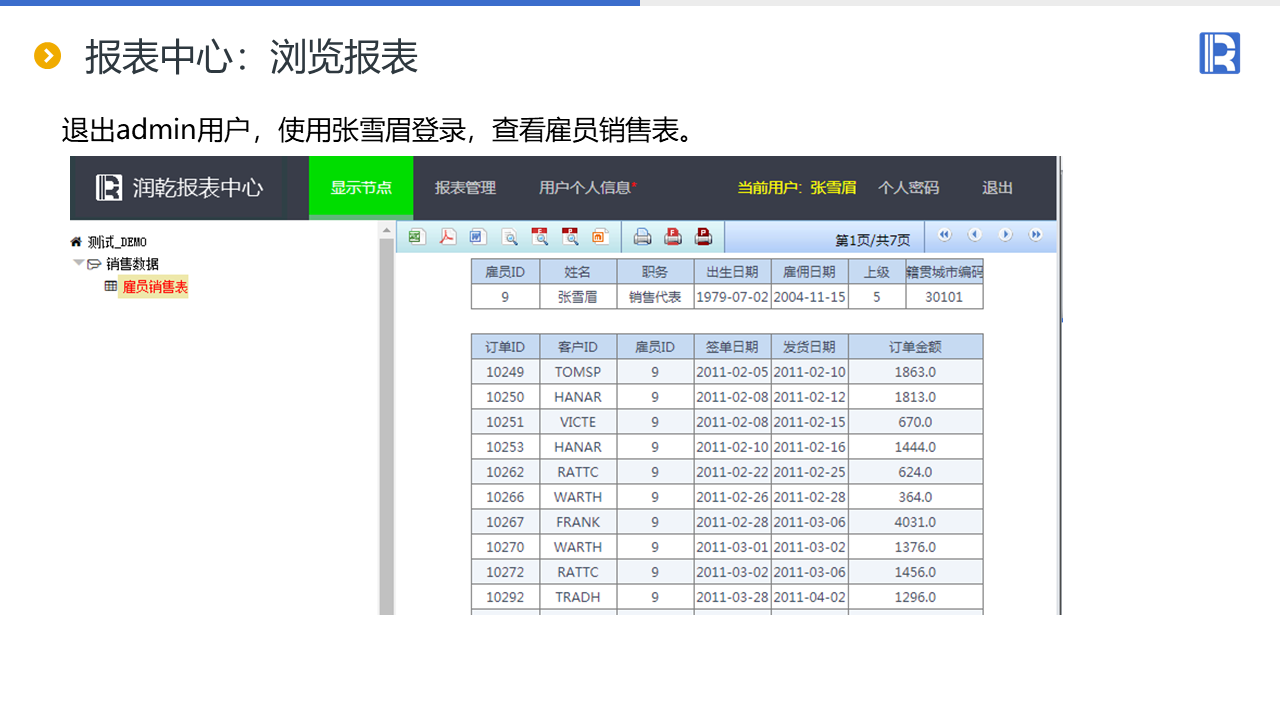The width and height of the screenshot is (1280, 720).
Task: Click the grey printer icon
Action: (x=642, y=237)
